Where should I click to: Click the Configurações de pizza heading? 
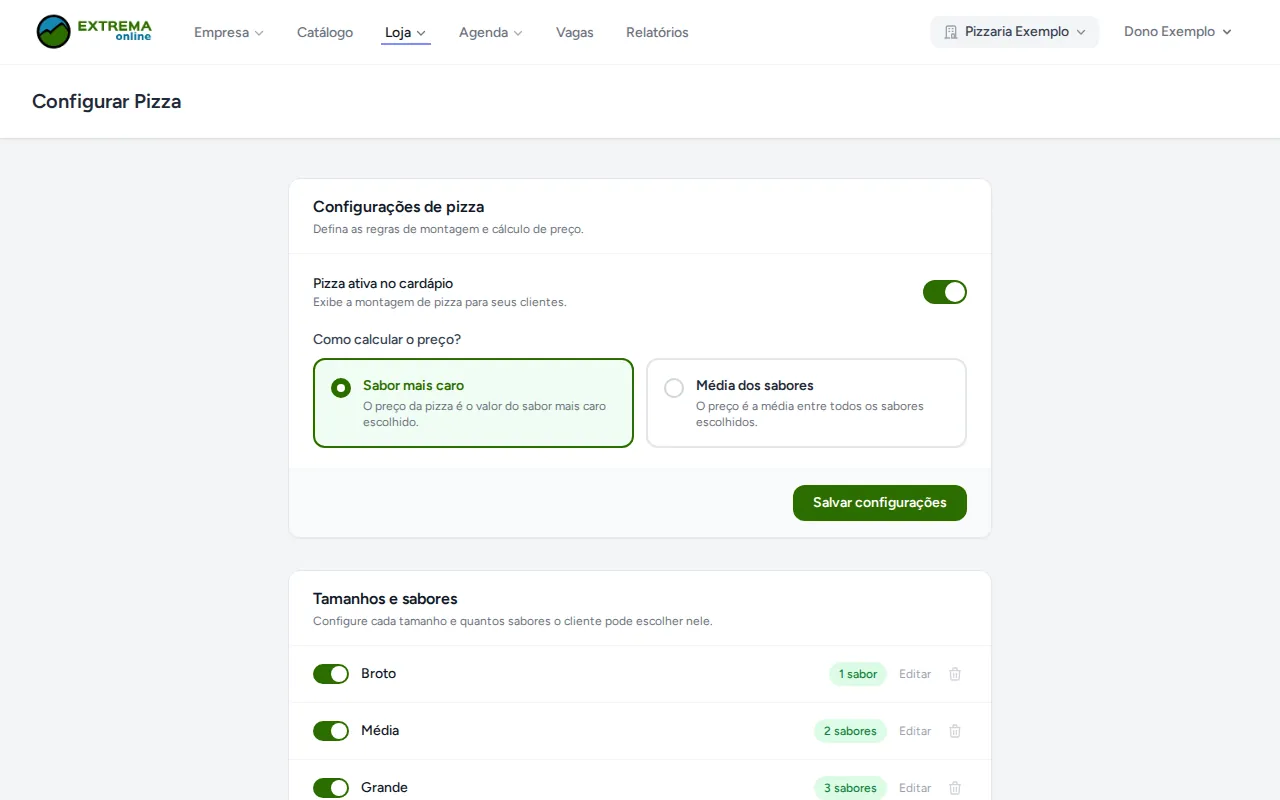click(398, 207)
